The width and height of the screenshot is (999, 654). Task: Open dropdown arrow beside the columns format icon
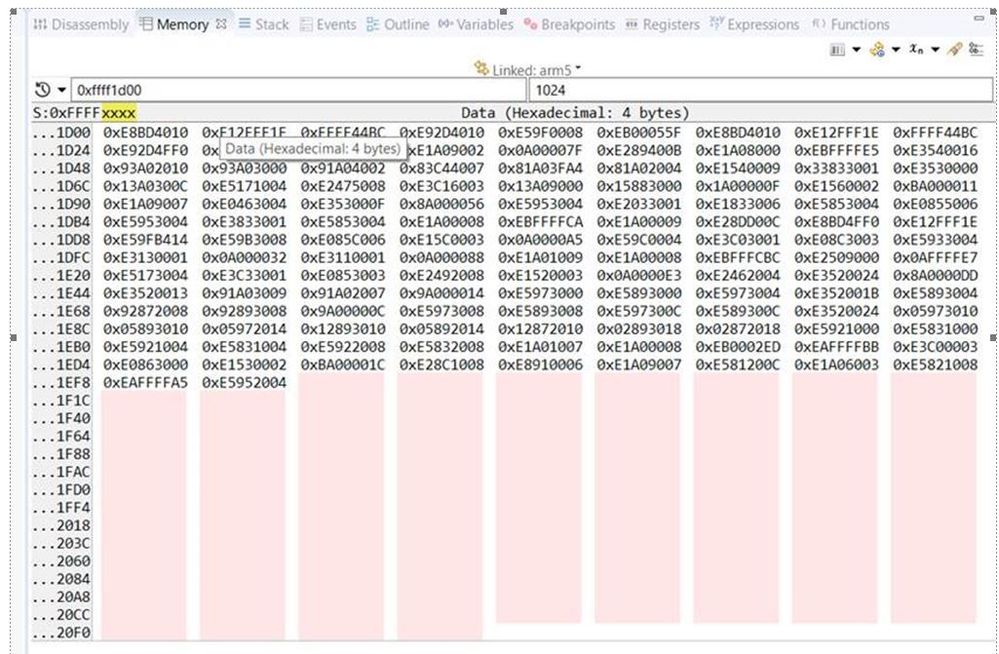pos(856,50)
